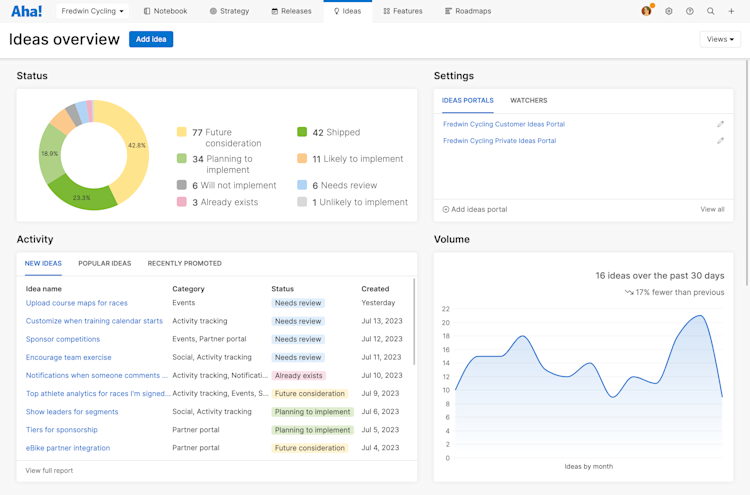Viewport: 750px width, 495px height.
Task: Open the Notebook menu
Action: pos(165,11)
